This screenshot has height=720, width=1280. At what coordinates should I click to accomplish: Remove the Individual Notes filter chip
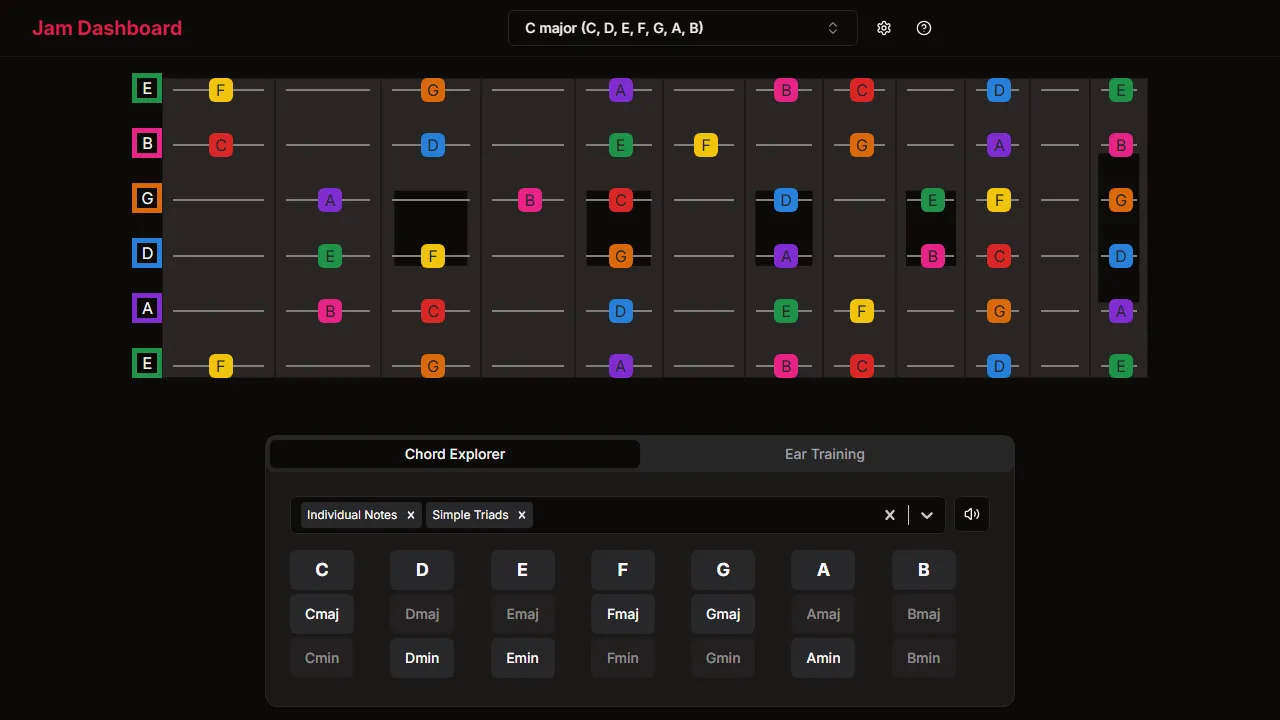pos(410,514)
